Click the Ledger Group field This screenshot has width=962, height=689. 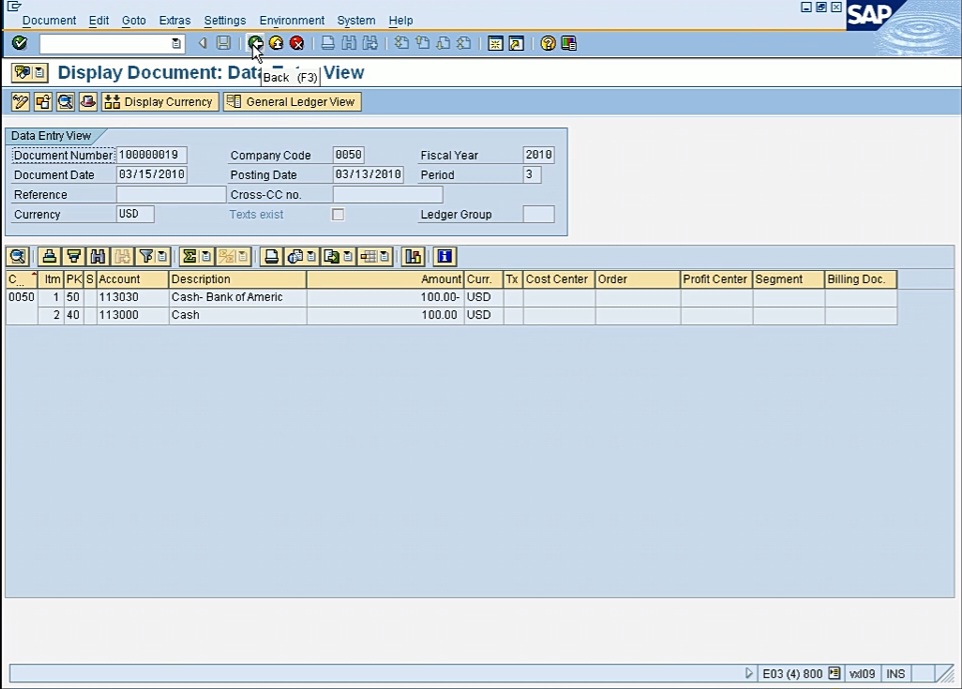point(539,214)
